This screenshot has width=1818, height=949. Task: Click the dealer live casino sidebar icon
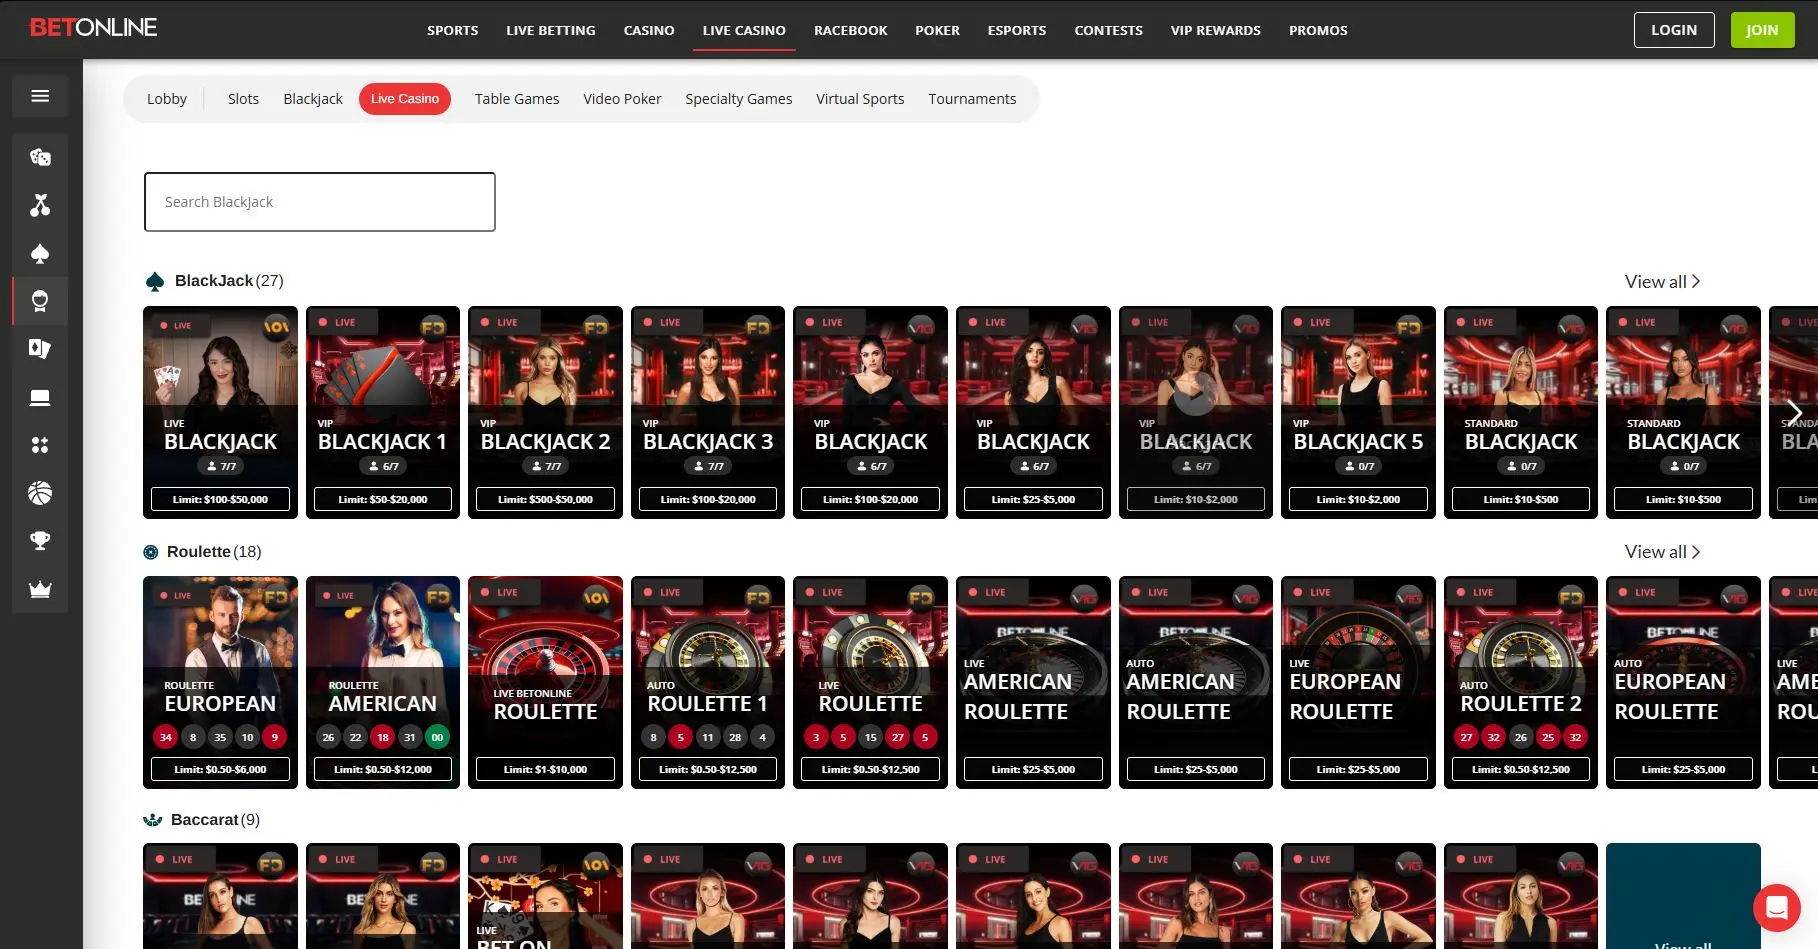(40, 301)
